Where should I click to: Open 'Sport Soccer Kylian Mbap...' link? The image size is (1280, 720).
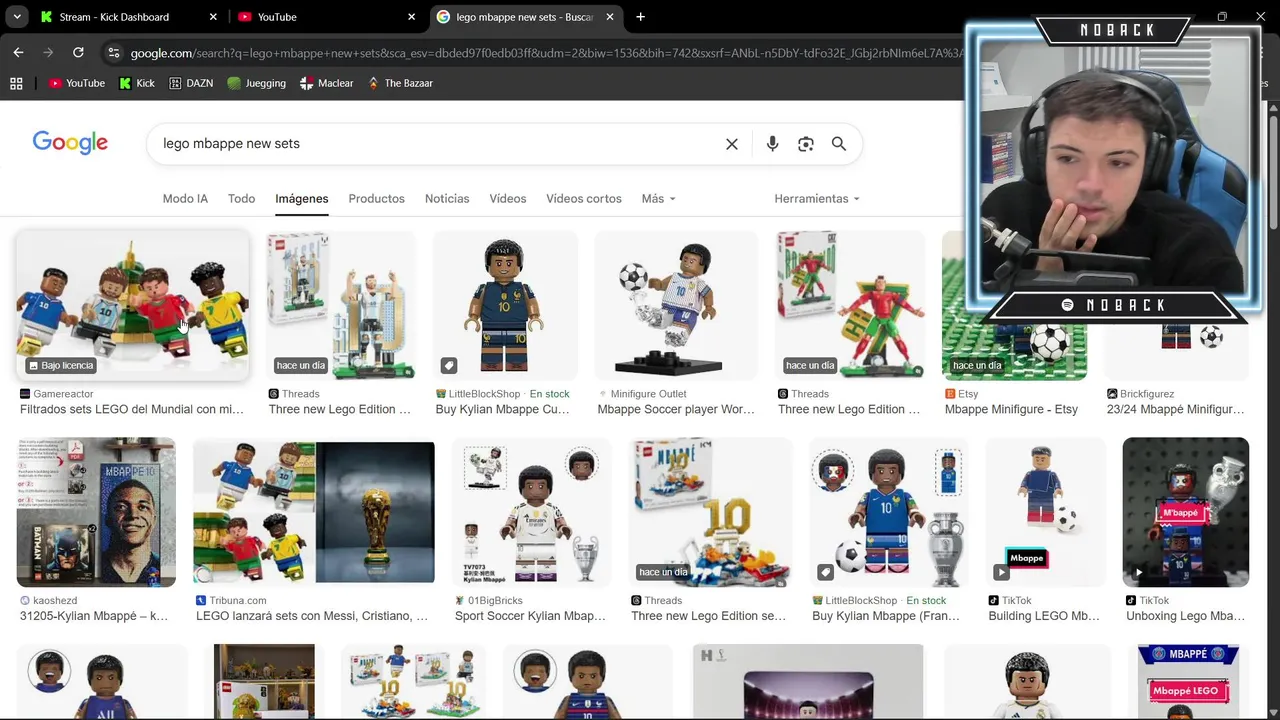(x=530, y=616)
